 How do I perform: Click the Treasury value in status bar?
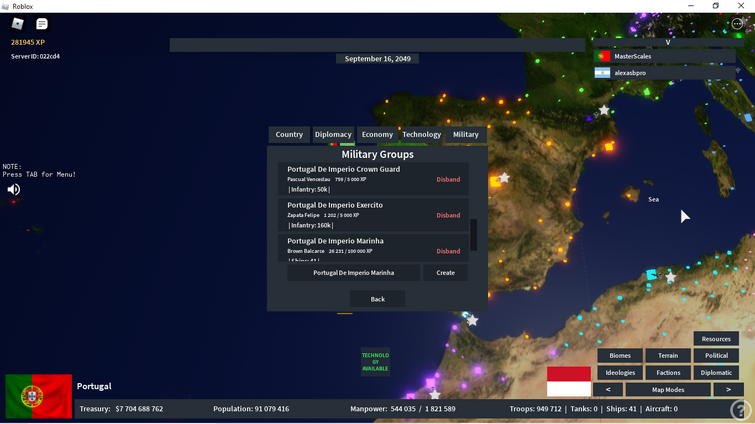(139, 409)
